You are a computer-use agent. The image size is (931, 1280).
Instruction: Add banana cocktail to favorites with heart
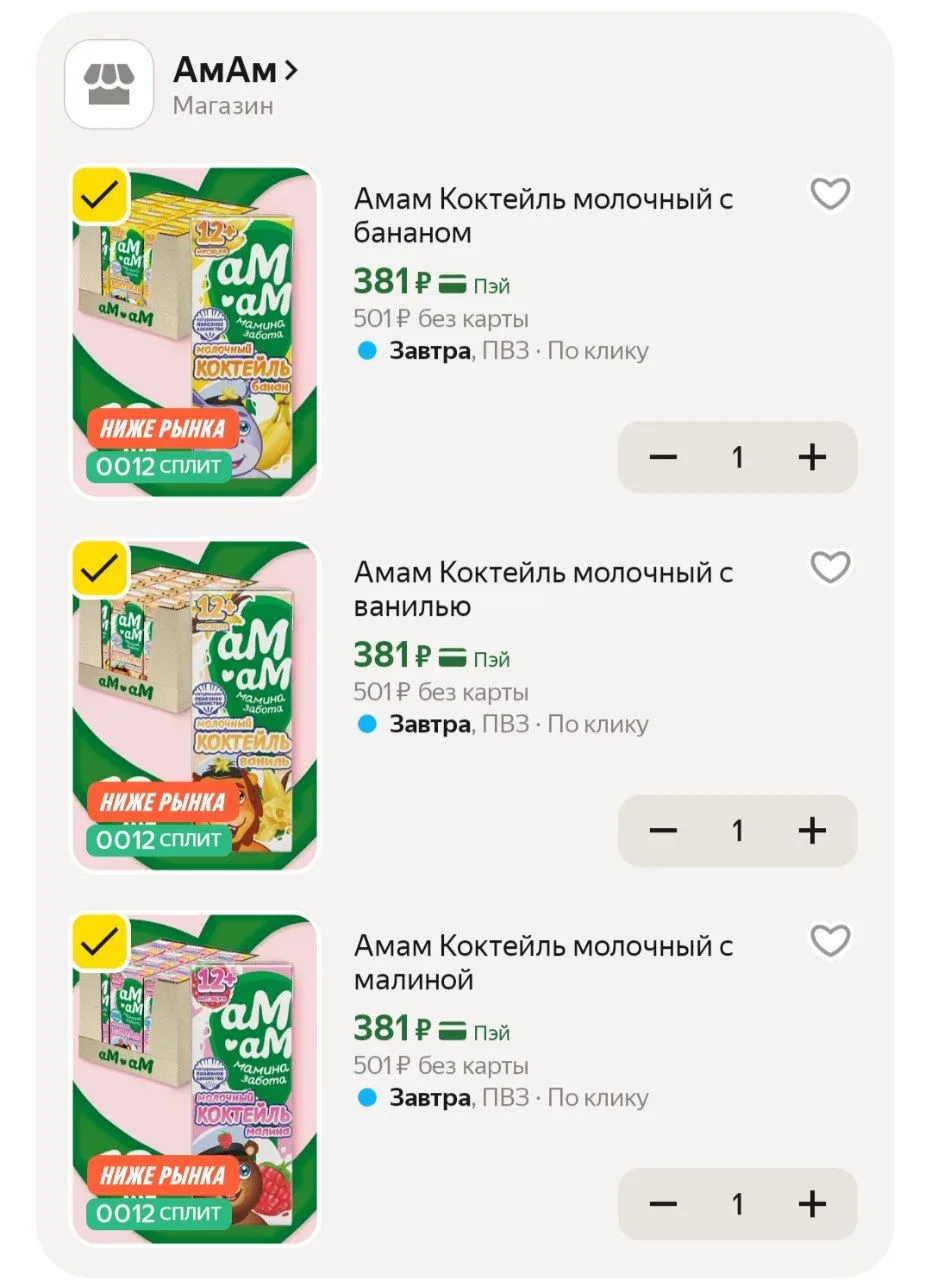point(830,194)
